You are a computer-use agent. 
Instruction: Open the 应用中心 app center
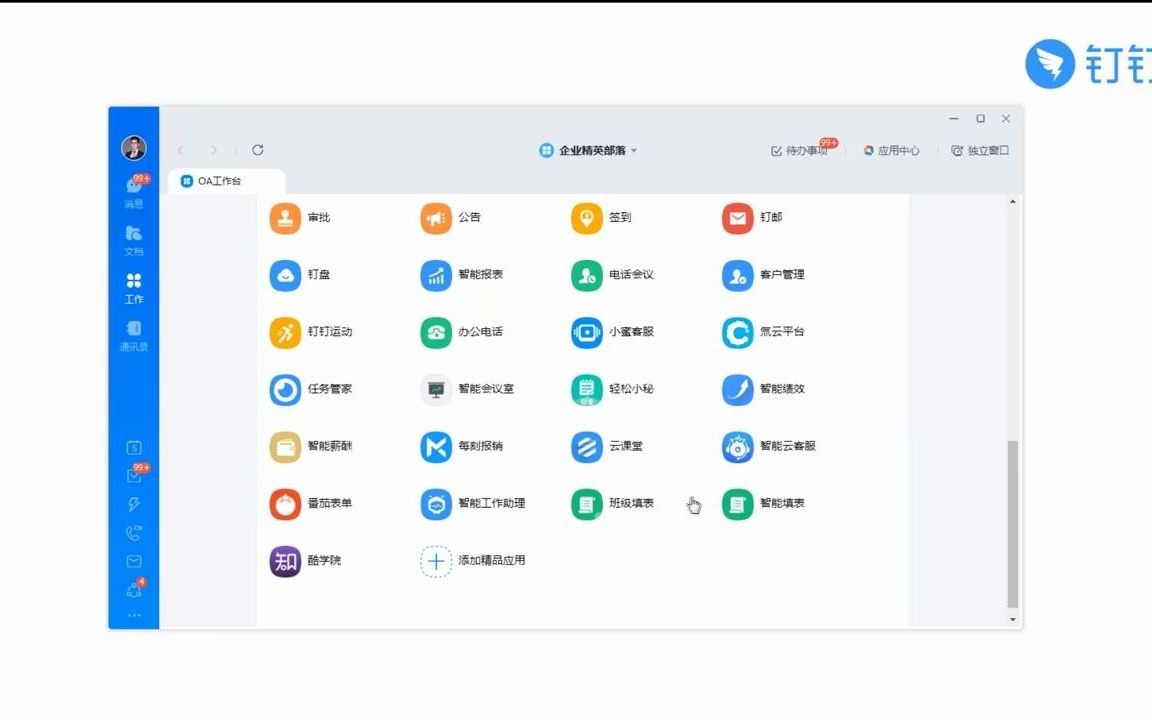click(x=892, y=150)
